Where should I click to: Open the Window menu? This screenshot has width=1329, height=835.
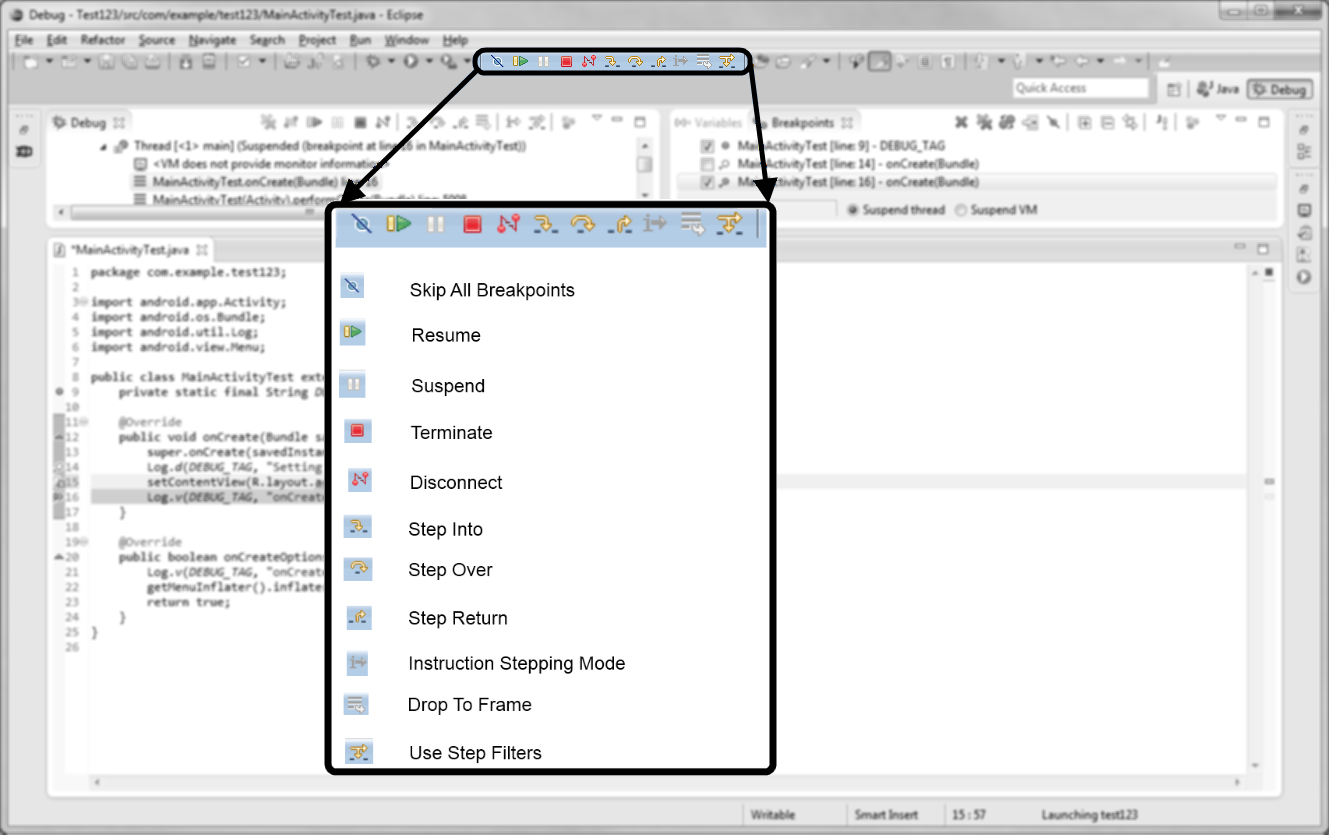(x=406, y=40)
